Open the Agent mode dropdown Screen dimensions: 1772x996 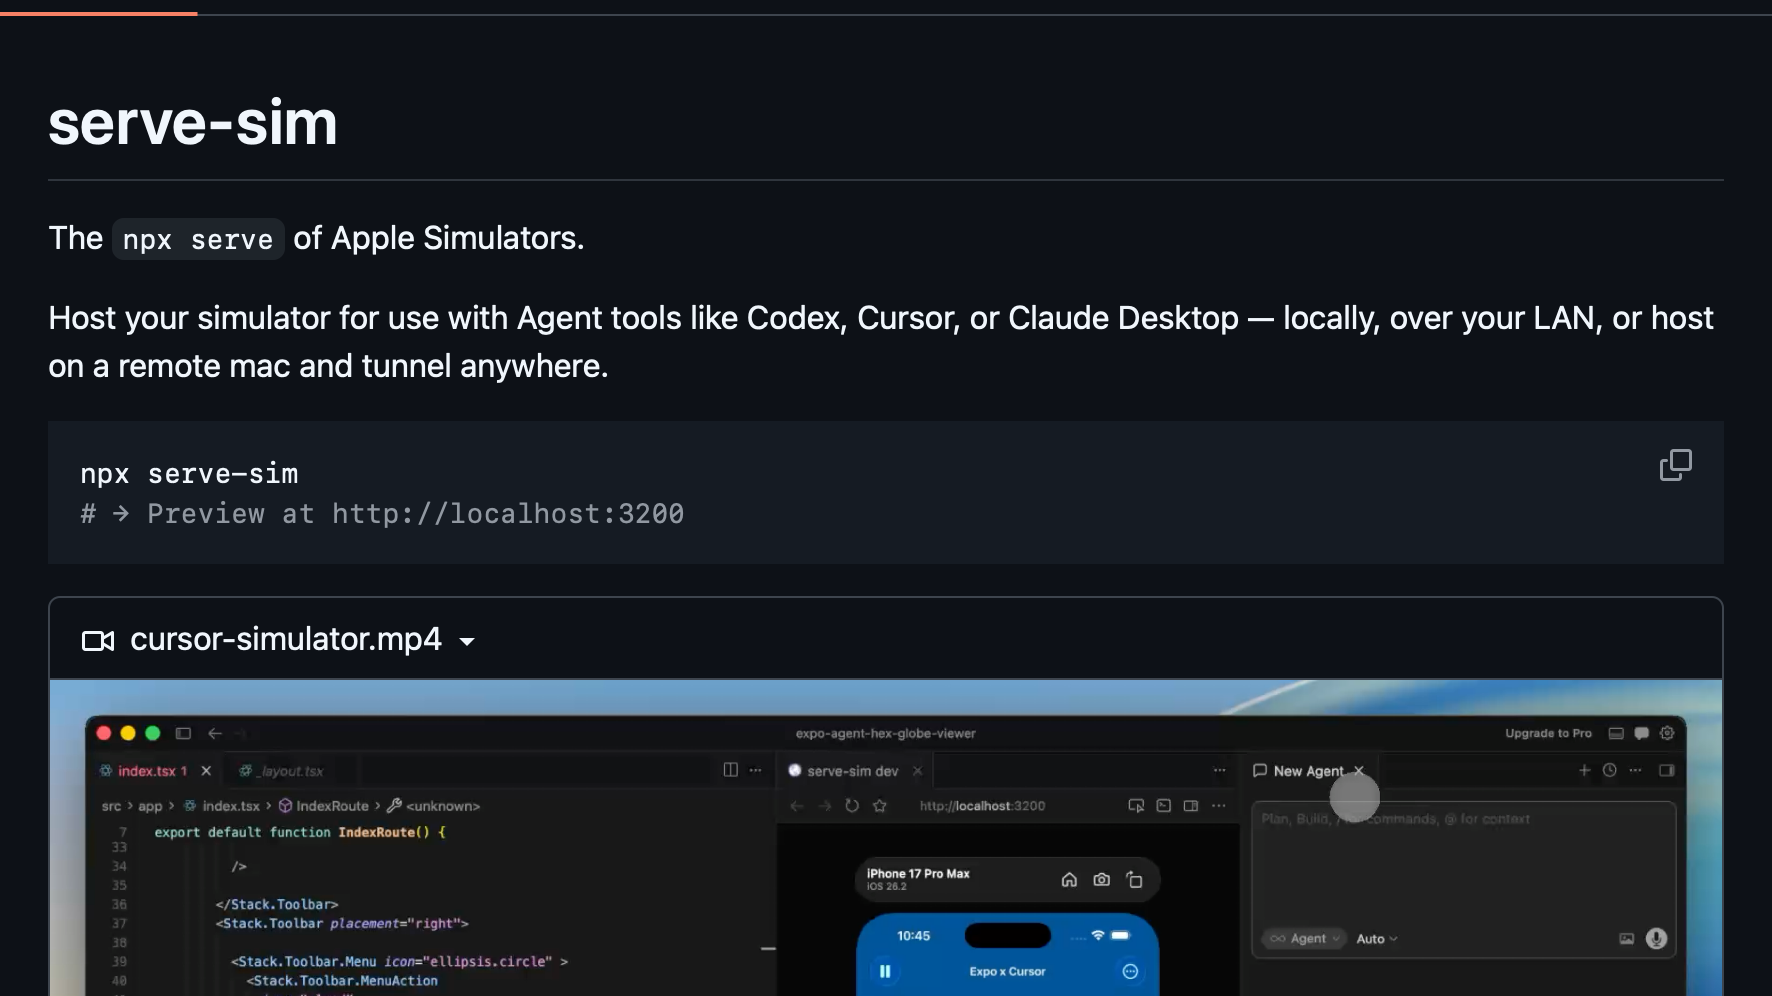pyautogui.click(x=1304, y=939)
